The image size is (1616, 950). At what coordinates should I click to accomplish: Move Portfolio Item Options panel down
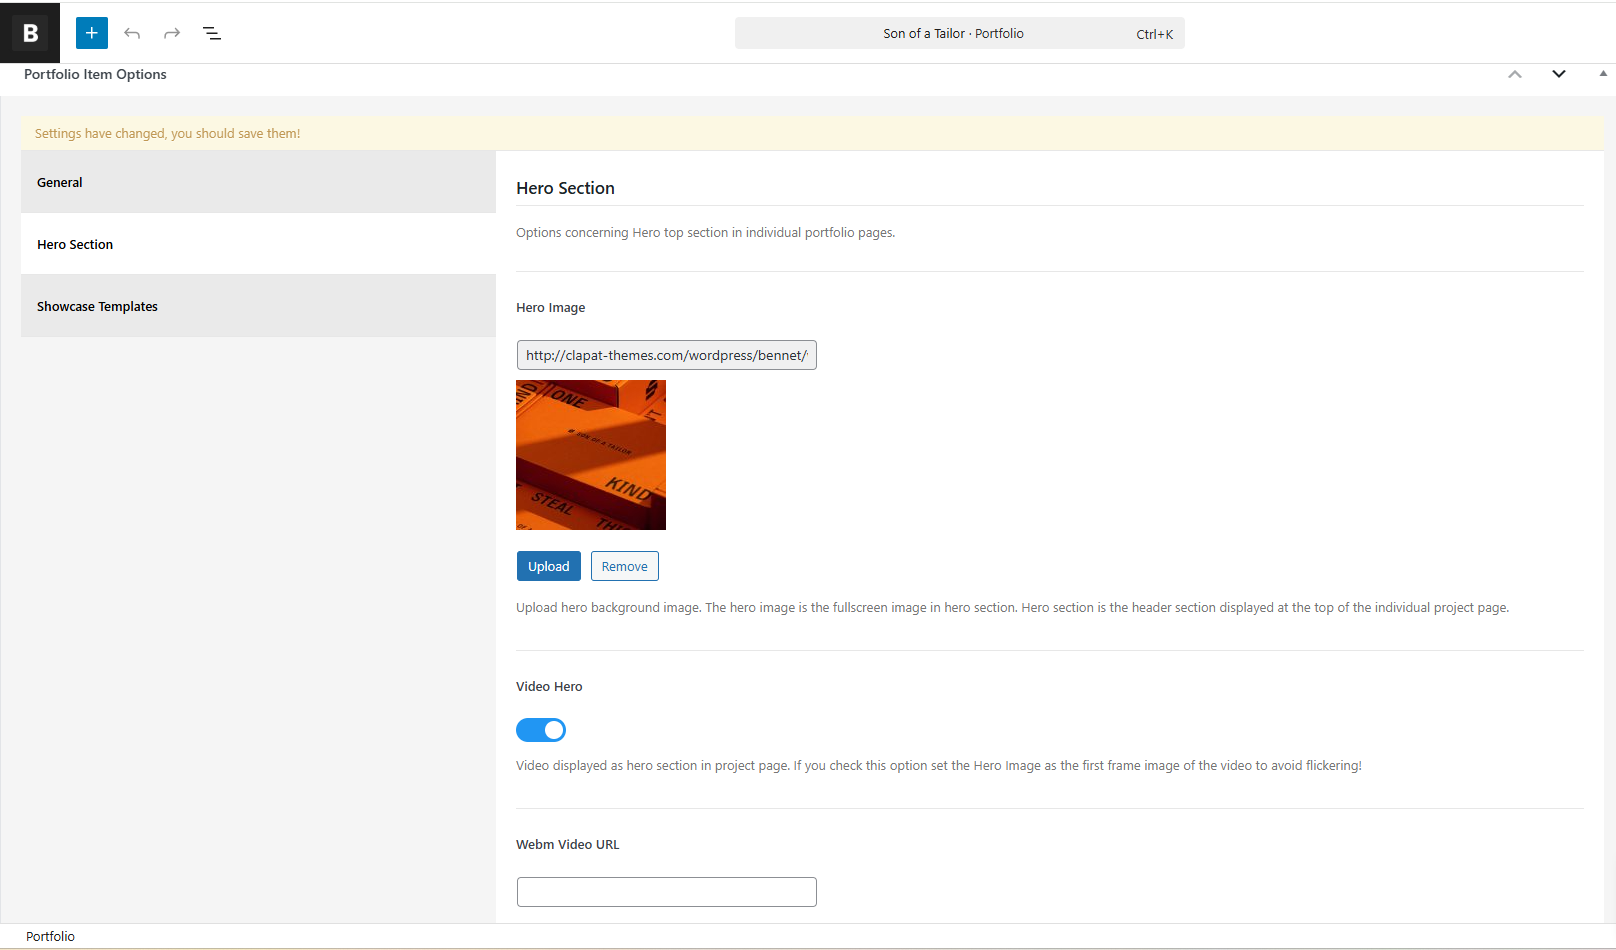coord(1558,74)
